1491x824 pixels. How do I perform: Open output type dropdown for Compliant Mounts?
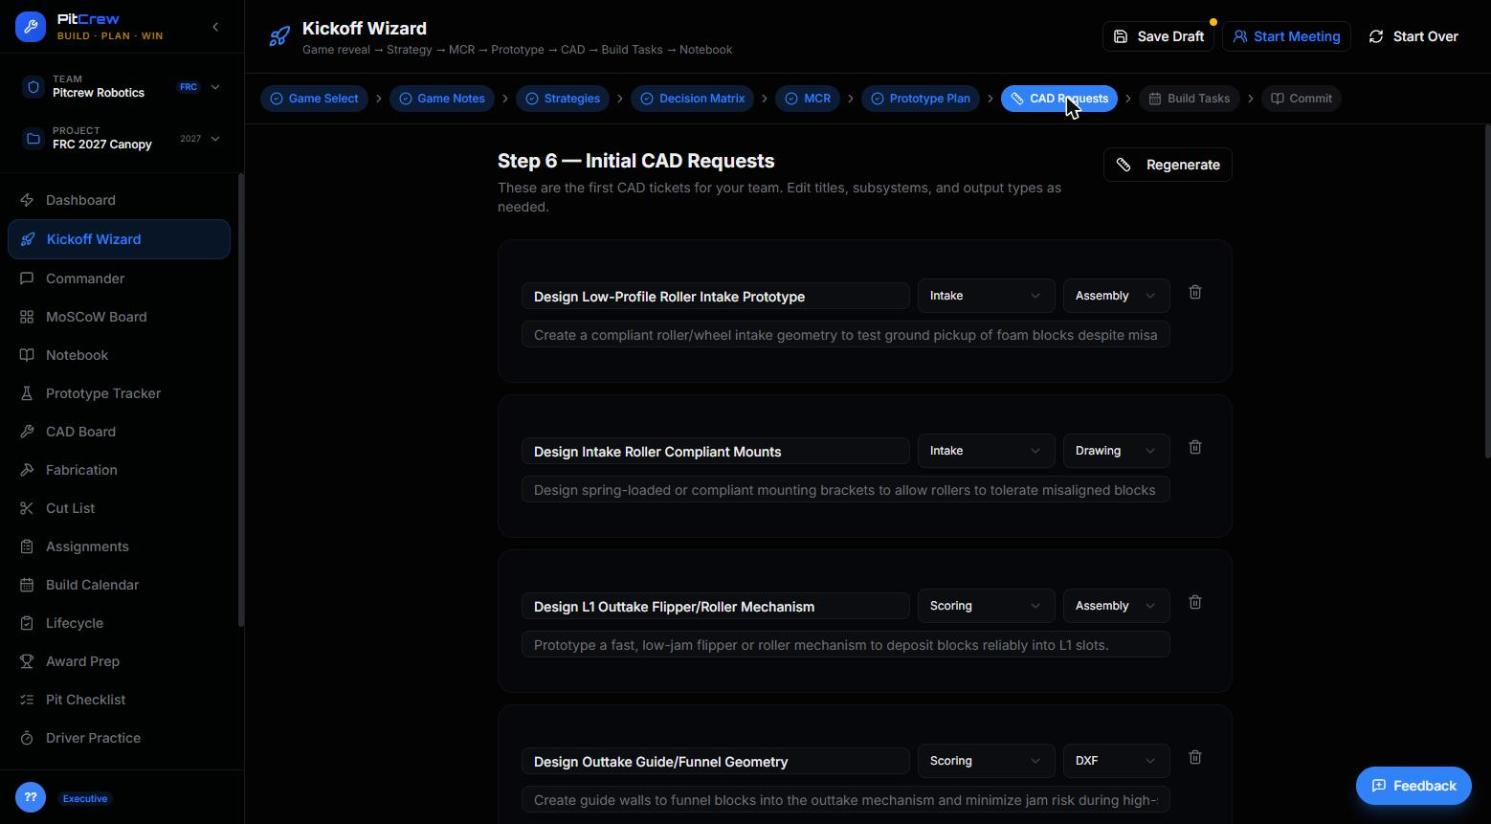1116,451
